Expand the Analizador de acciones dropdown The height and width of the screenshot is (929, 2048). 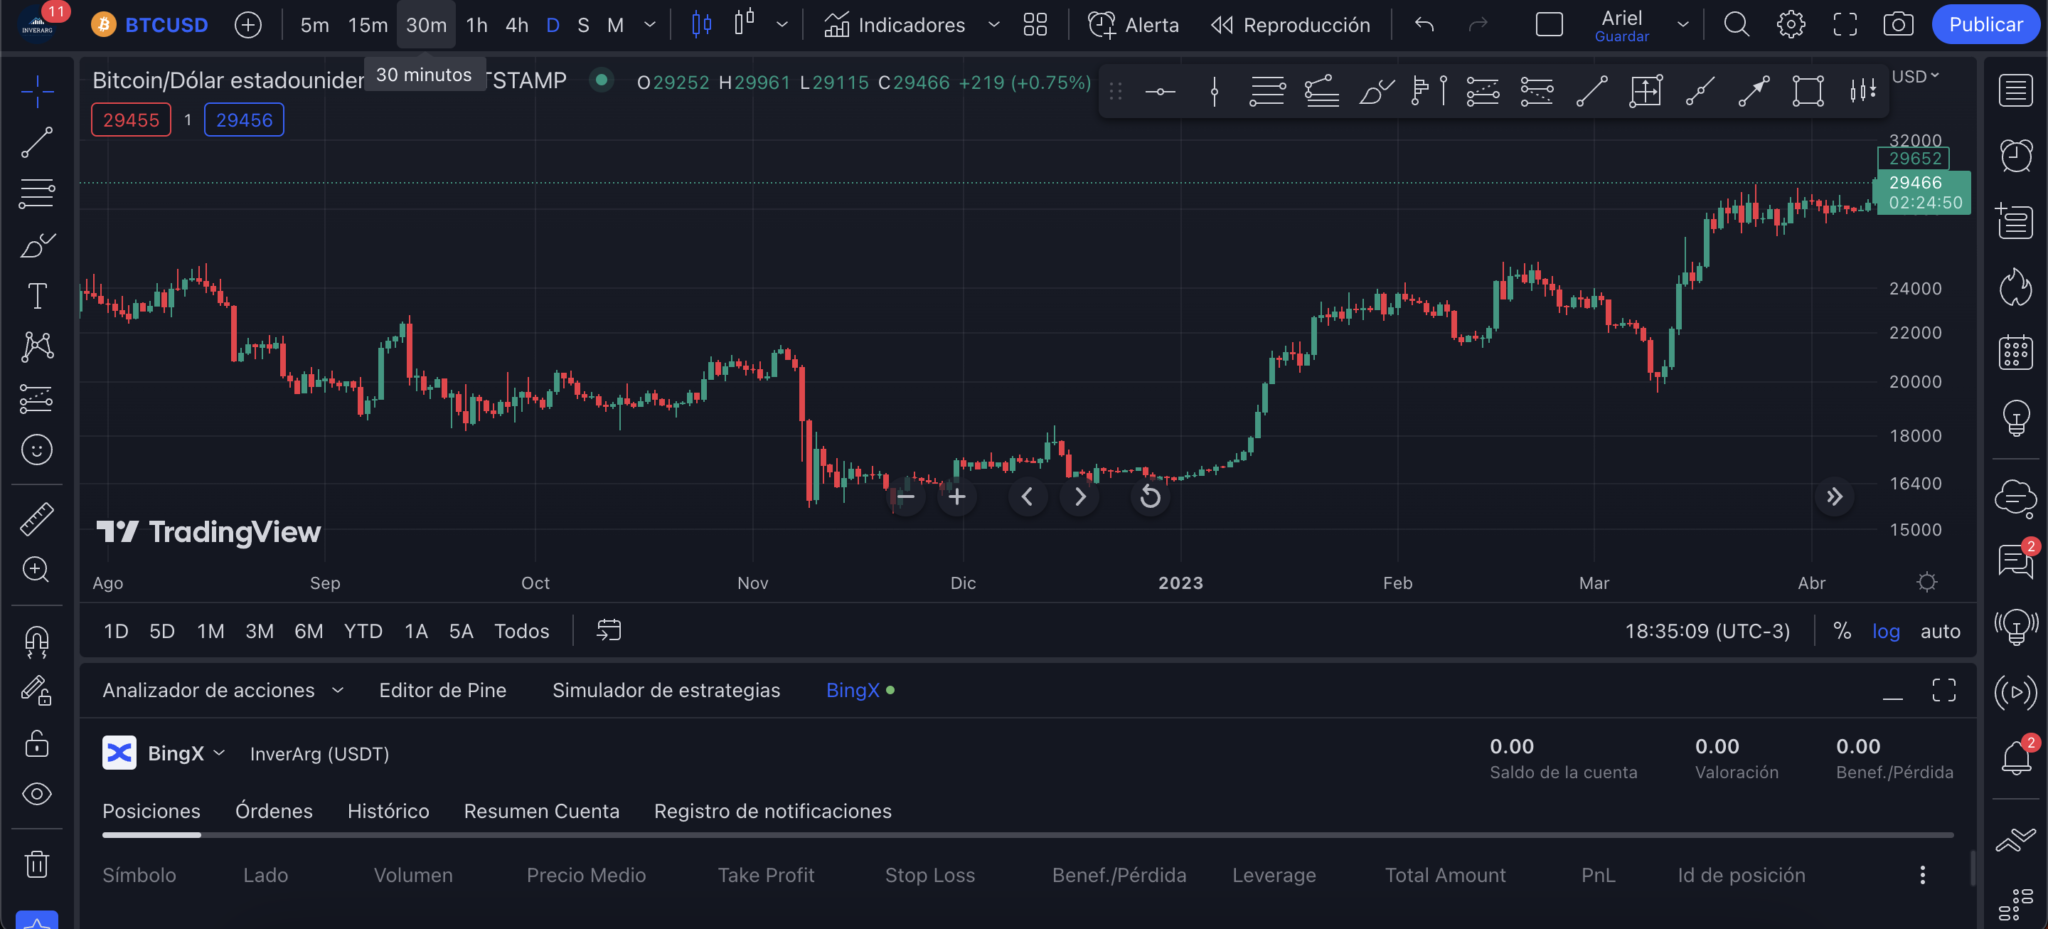pyautogui.click(x=338, y=690)
